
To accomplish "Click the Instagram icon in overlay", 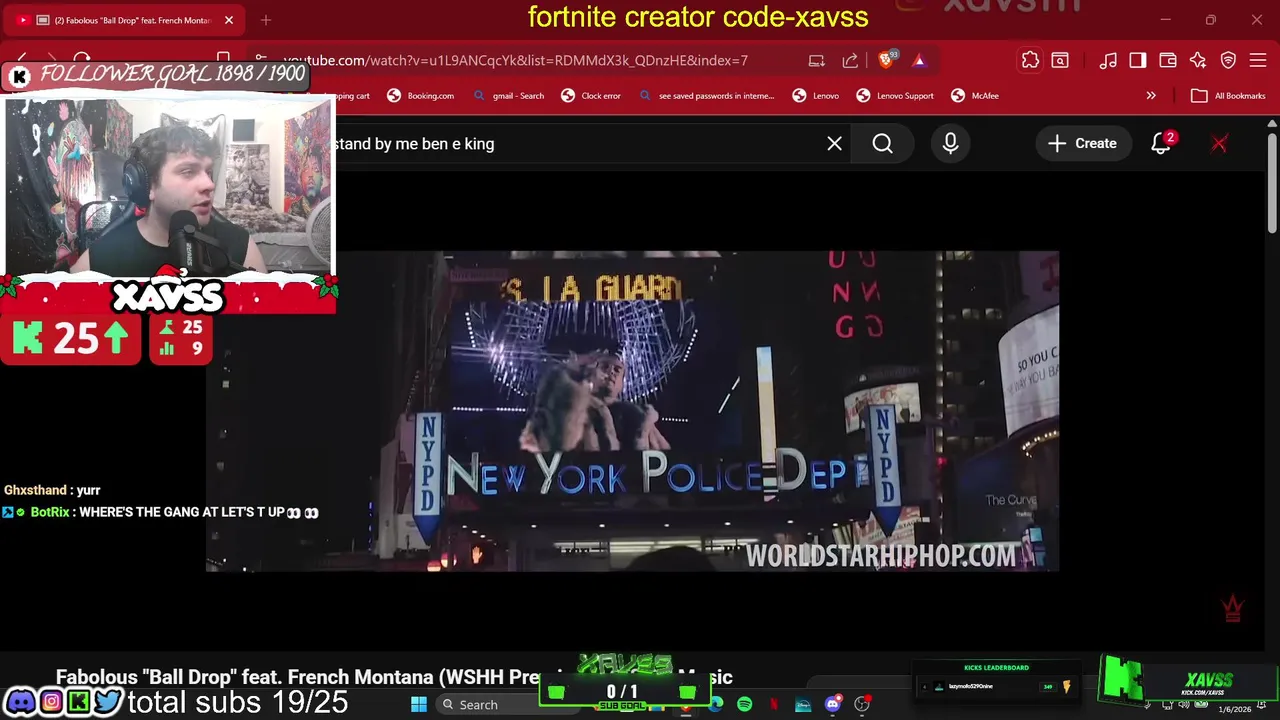I will 50,702.
